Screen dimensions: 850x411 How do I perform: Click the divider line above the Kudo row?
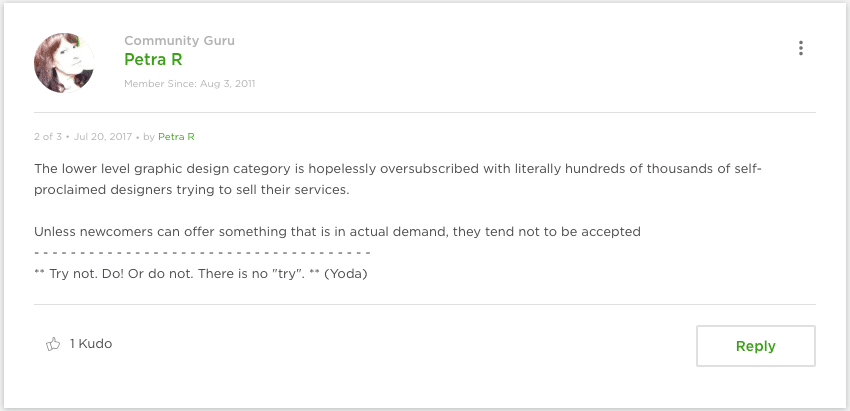425,304
